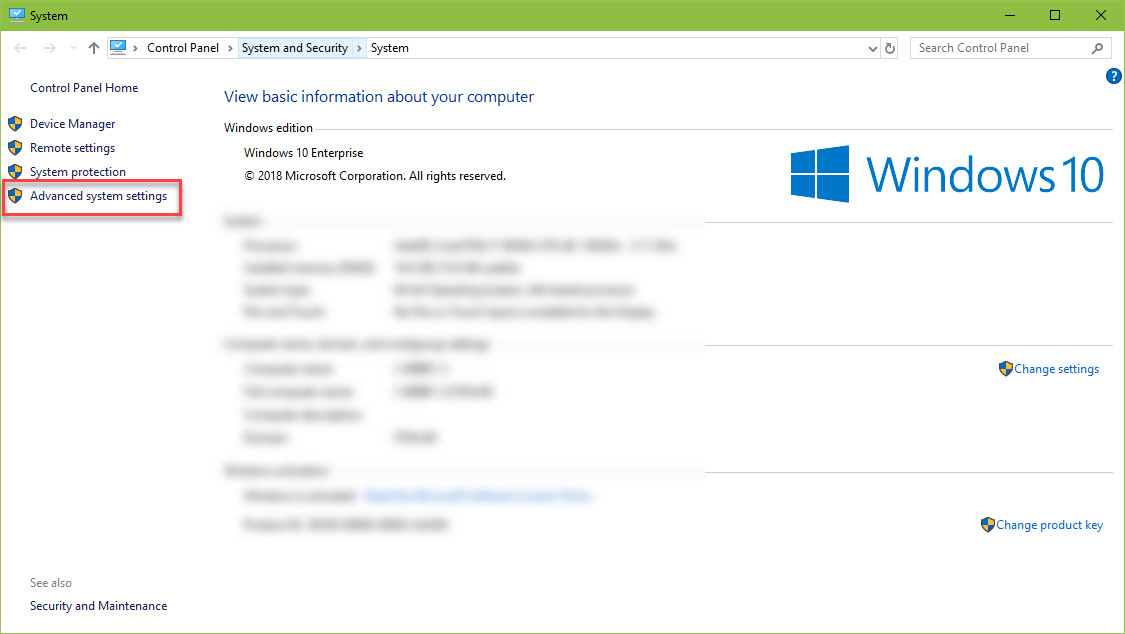
Task: Click the computer icon in the address bar
Action: point(118,47)
